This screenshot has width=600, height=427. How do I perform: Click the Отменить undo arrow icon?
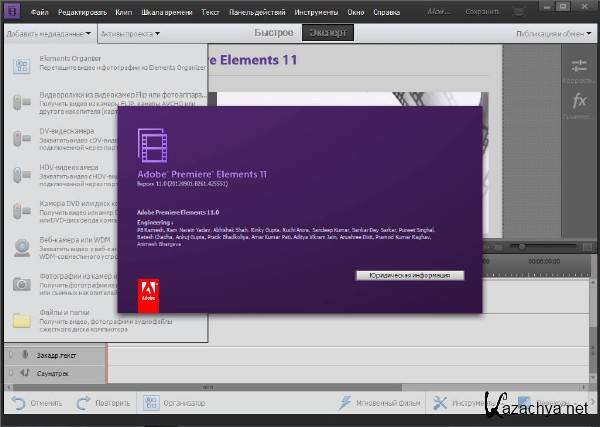tap(18, 403)
